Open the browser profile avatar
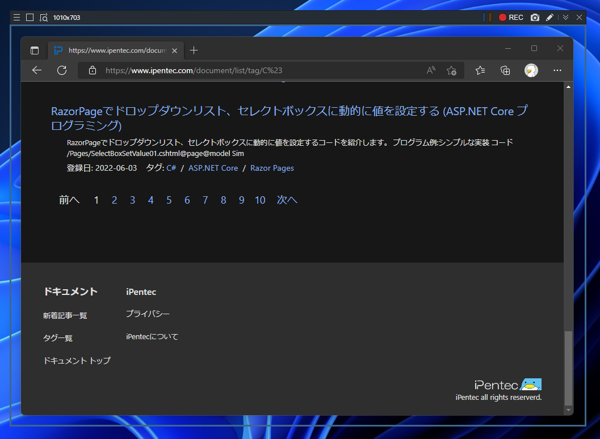This screenshot has height=439, width=600. (x=531, y=70)
